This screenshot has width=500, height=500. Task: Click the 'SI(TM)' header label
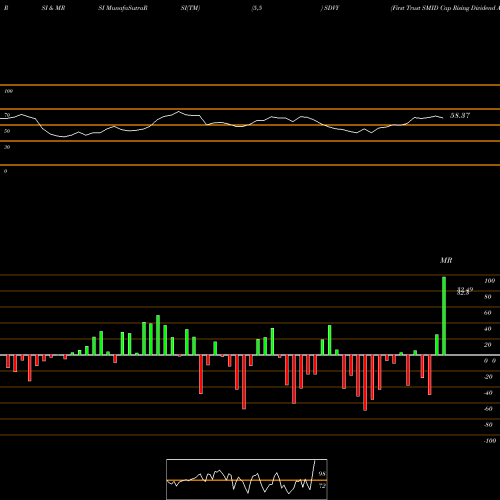[190, 8]
